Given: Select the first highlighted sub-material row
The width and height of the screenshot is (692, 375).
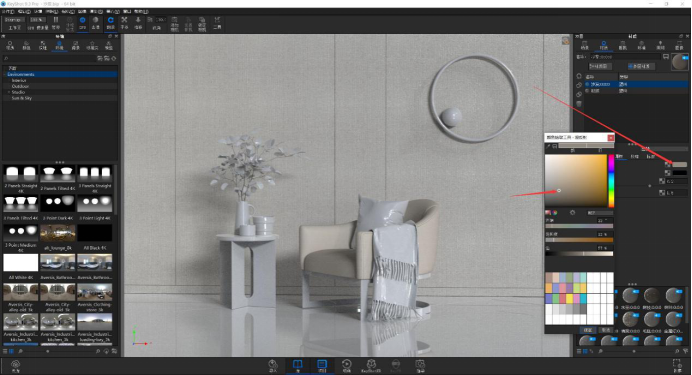Looking at the screenshot, I should (x=636, y=84).
